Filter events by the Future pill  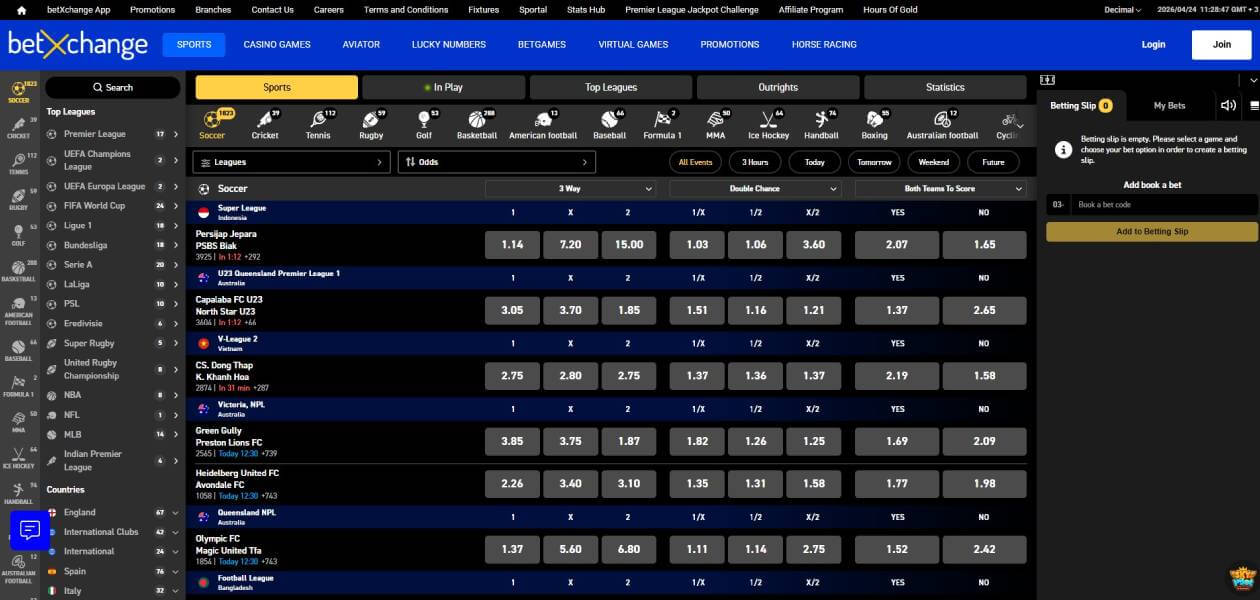(x=993, y=162)
